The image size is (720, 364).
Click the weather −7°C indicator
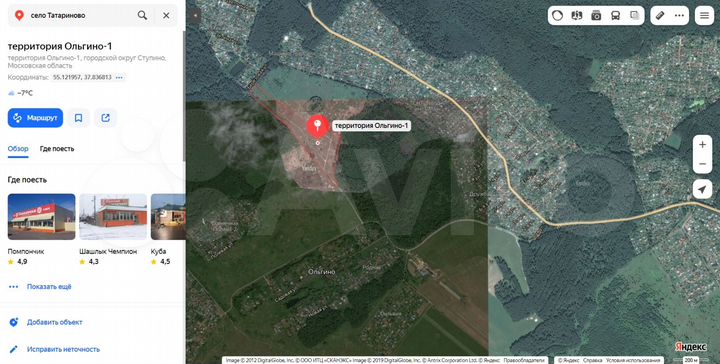pyautogui.click(x=21, y=93)
